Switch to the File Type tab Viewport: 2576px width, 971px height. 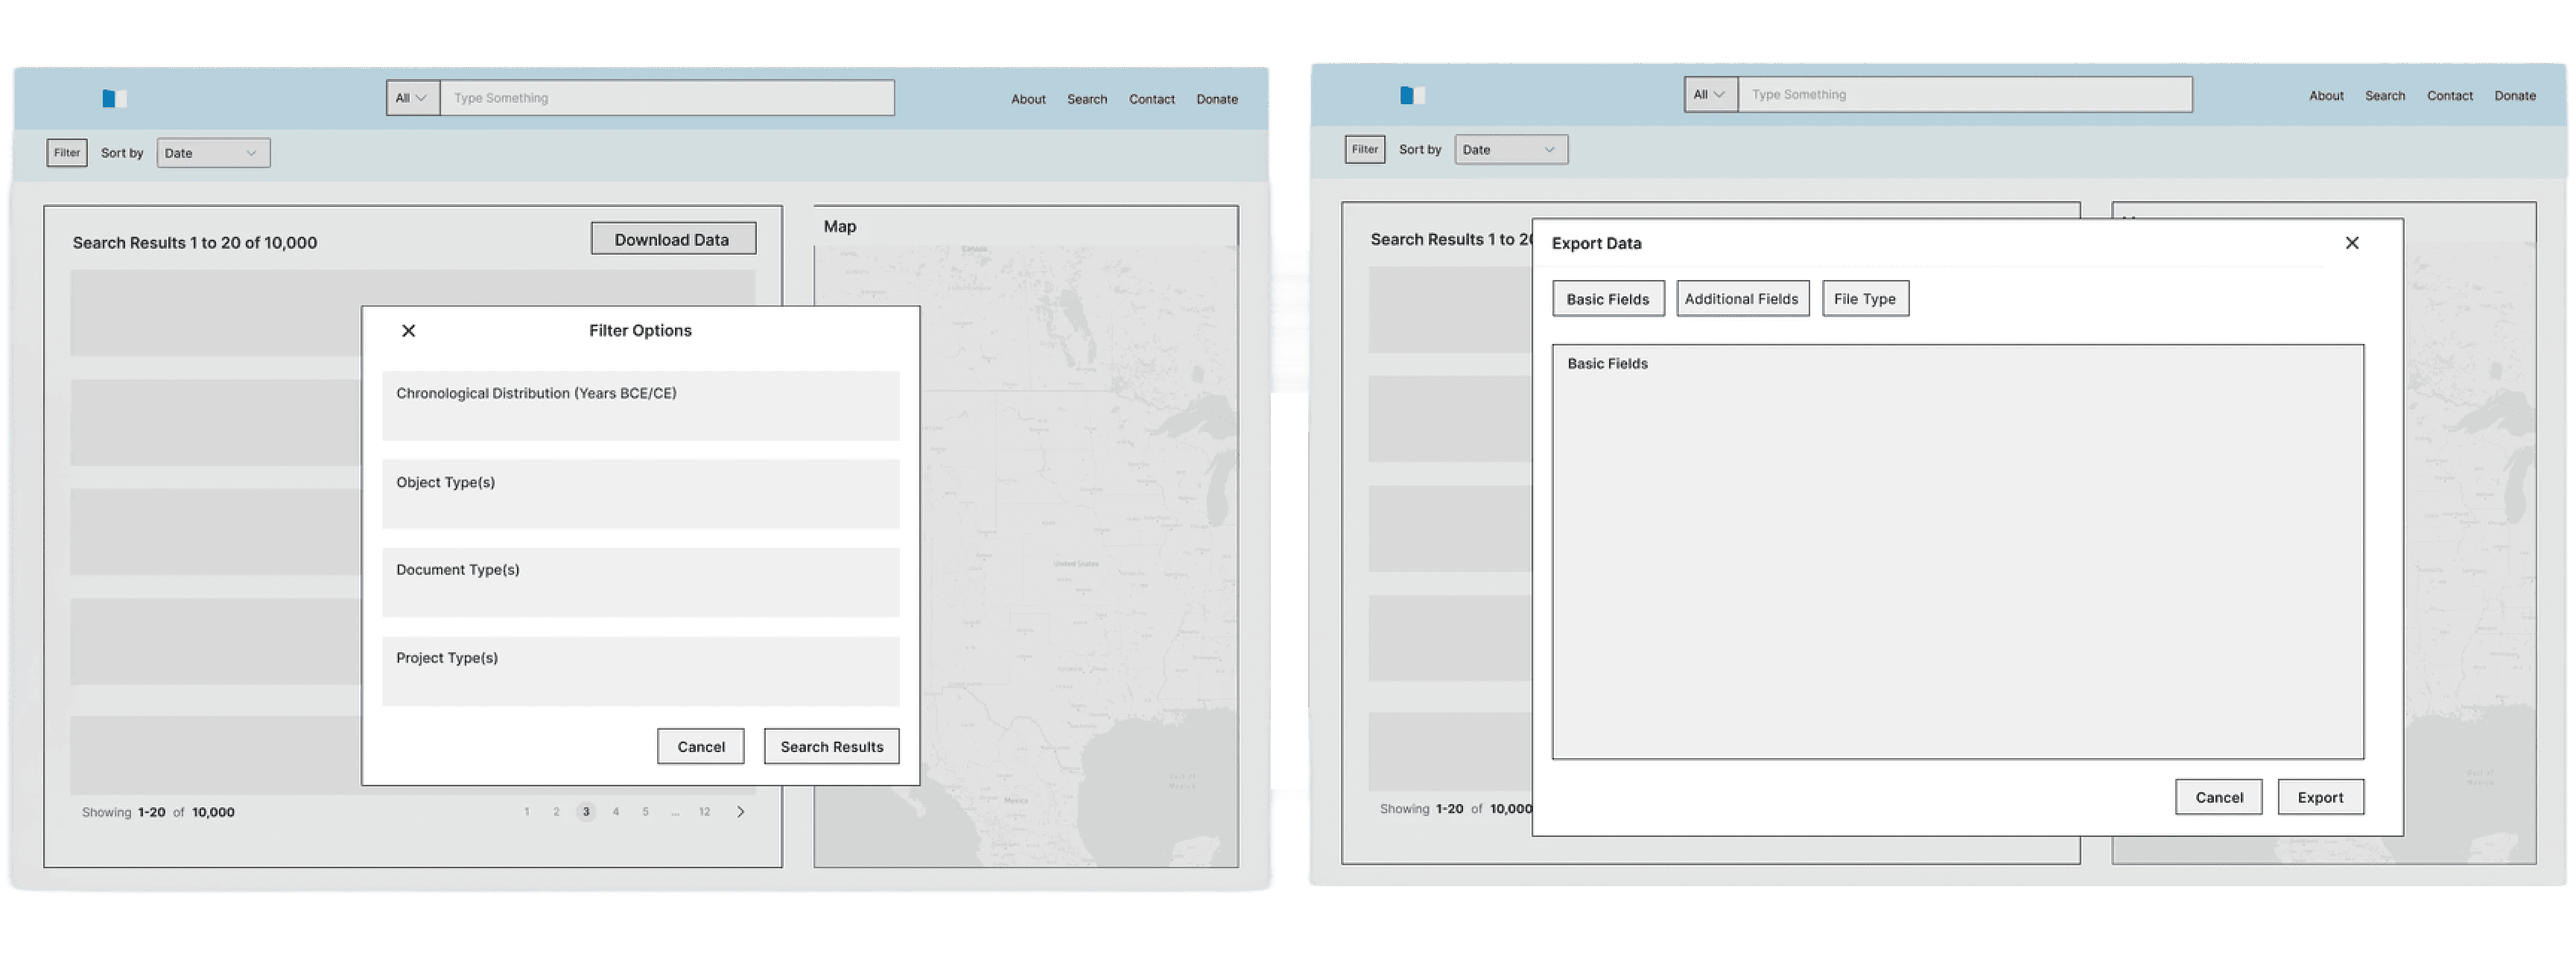[1865, 299]
